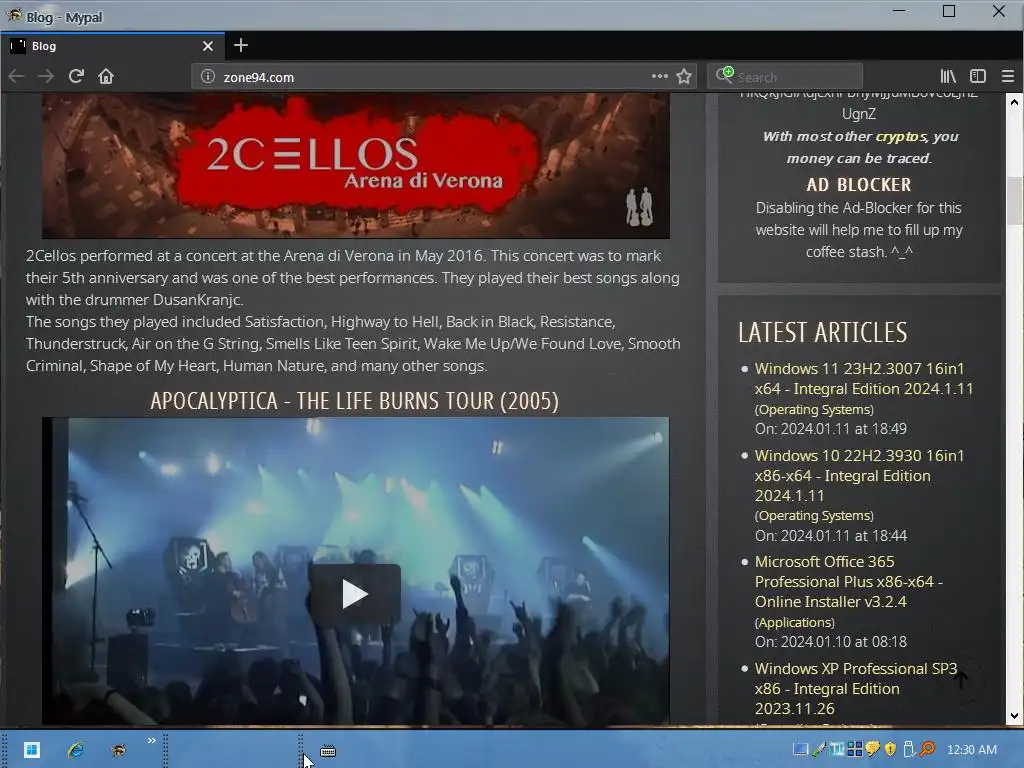
Task: Click the monitor icon in the system tray
Action: tap(800, 750)
